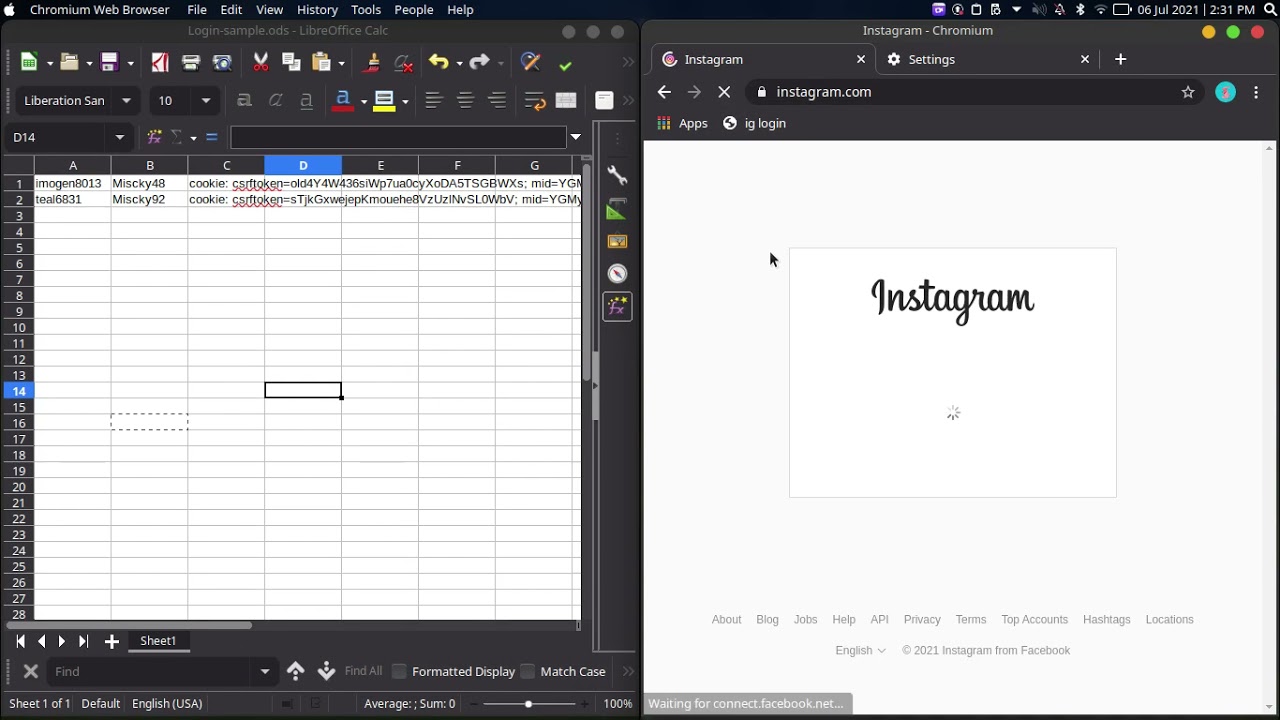Viewport: 1280px width, 720px height.
Task: Open font color dropdown arrow
Action: (x=363, y=100)
